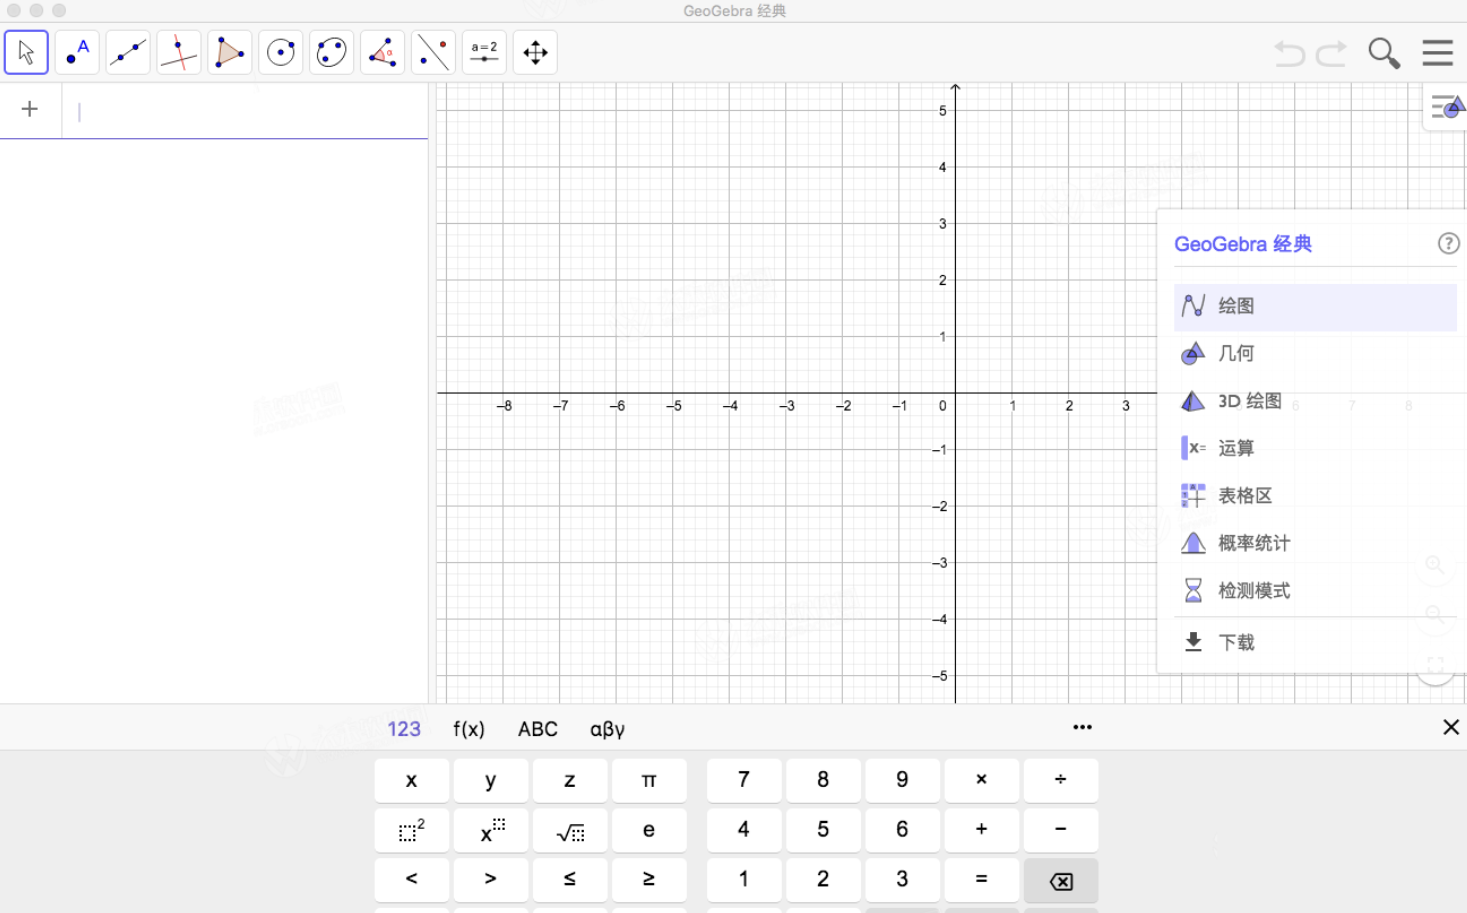
Task: Choose the Ellipse conic tool
Action: 331,52
